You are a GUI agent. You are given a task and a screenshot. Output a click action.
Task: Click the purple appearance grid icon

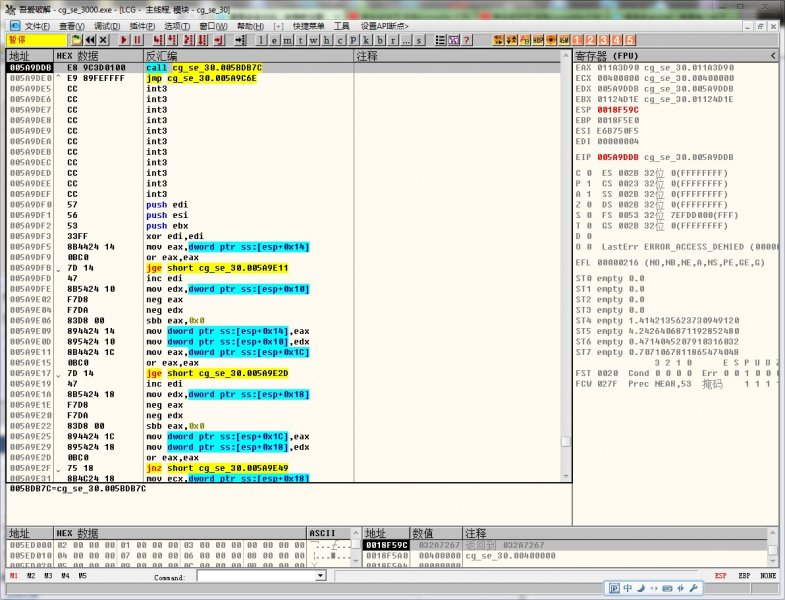[x=454, y=40]
